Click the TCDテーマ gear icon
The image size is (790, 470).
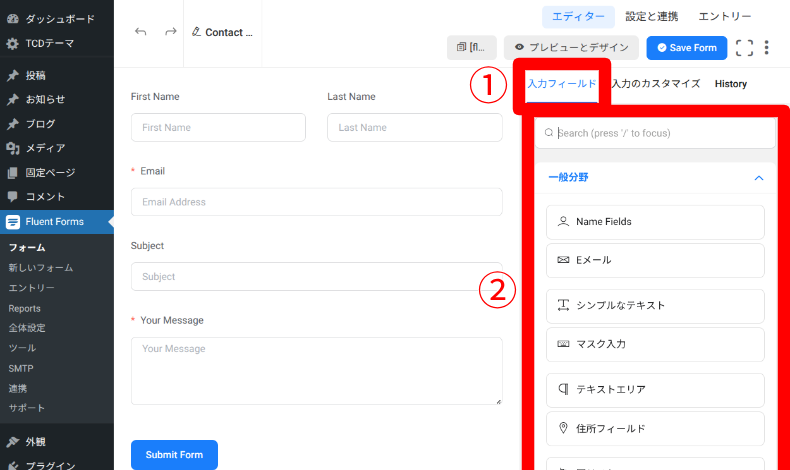[13, 43]
